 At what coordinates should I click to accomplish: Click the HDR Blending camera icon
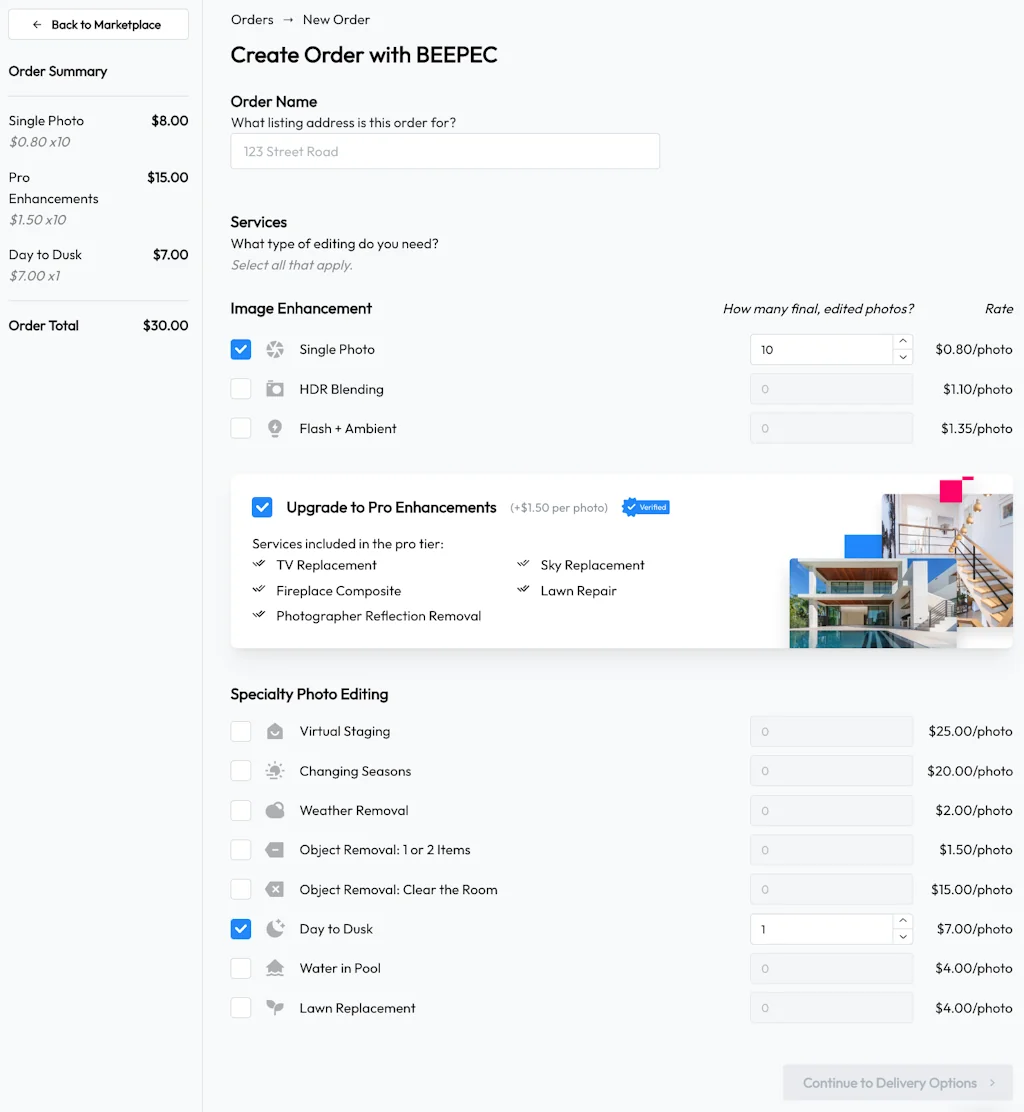click(275, 389)
